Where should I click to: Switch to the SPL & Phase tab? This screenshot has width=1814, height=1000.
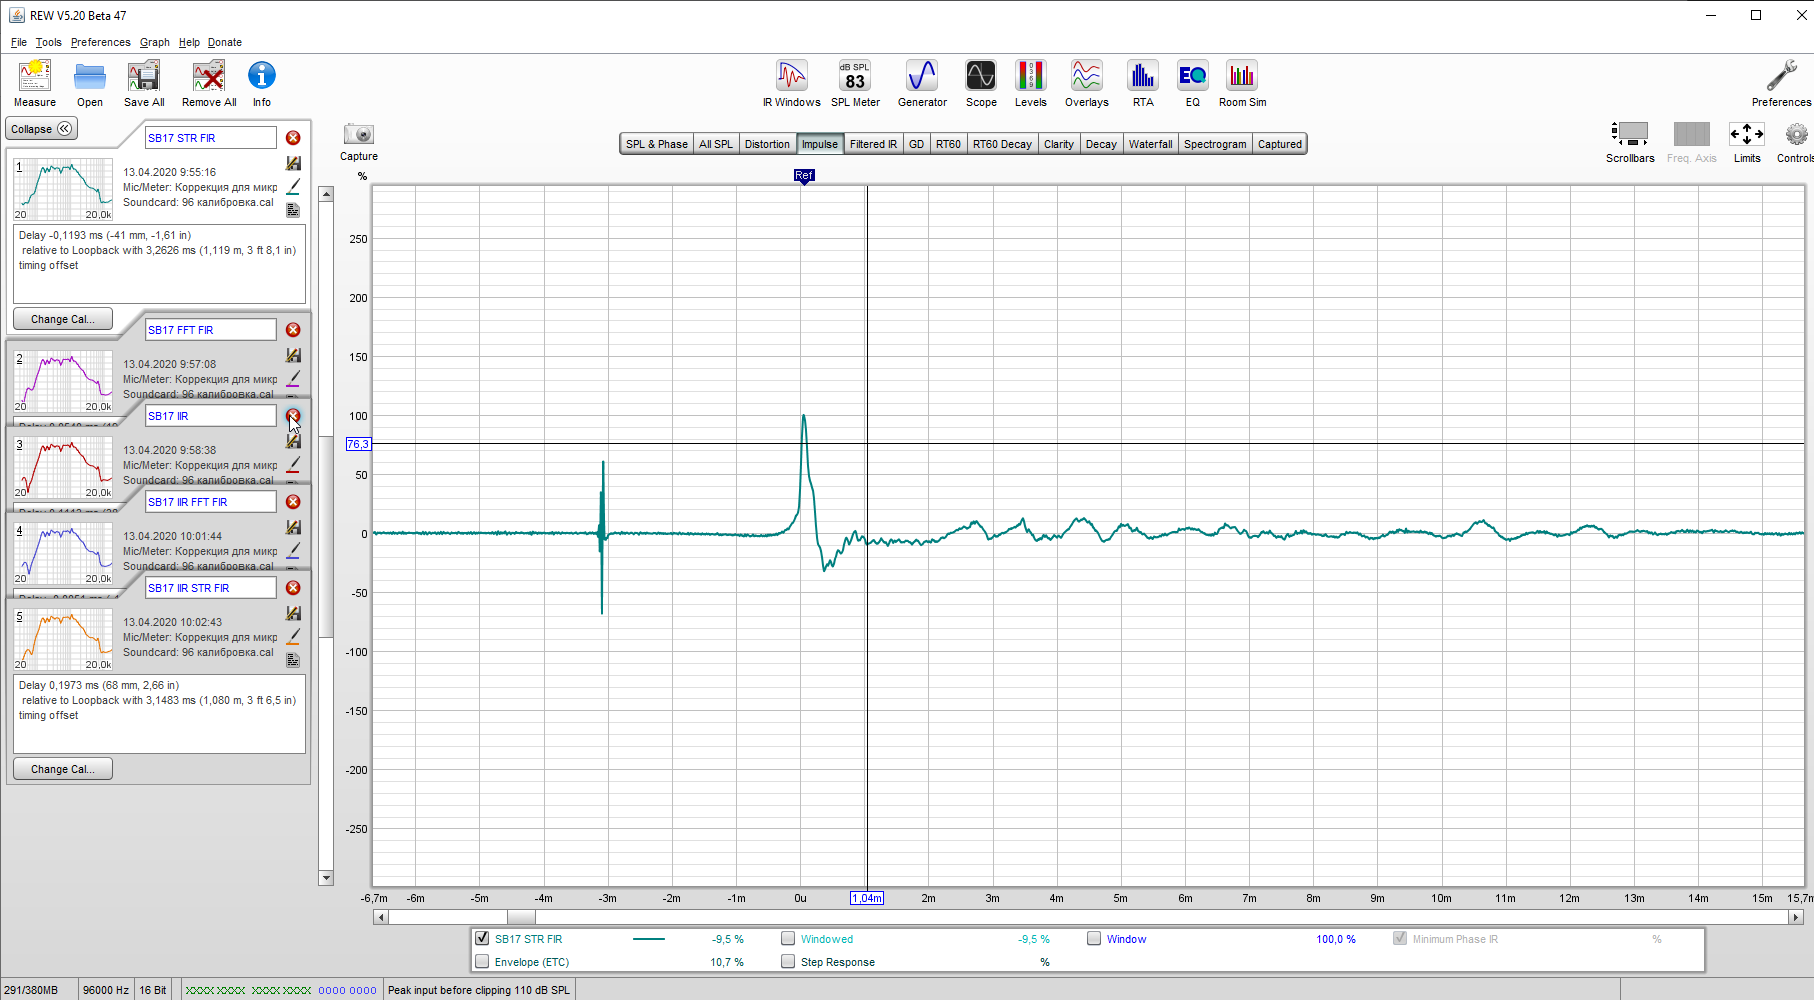[x=657, y=144]
